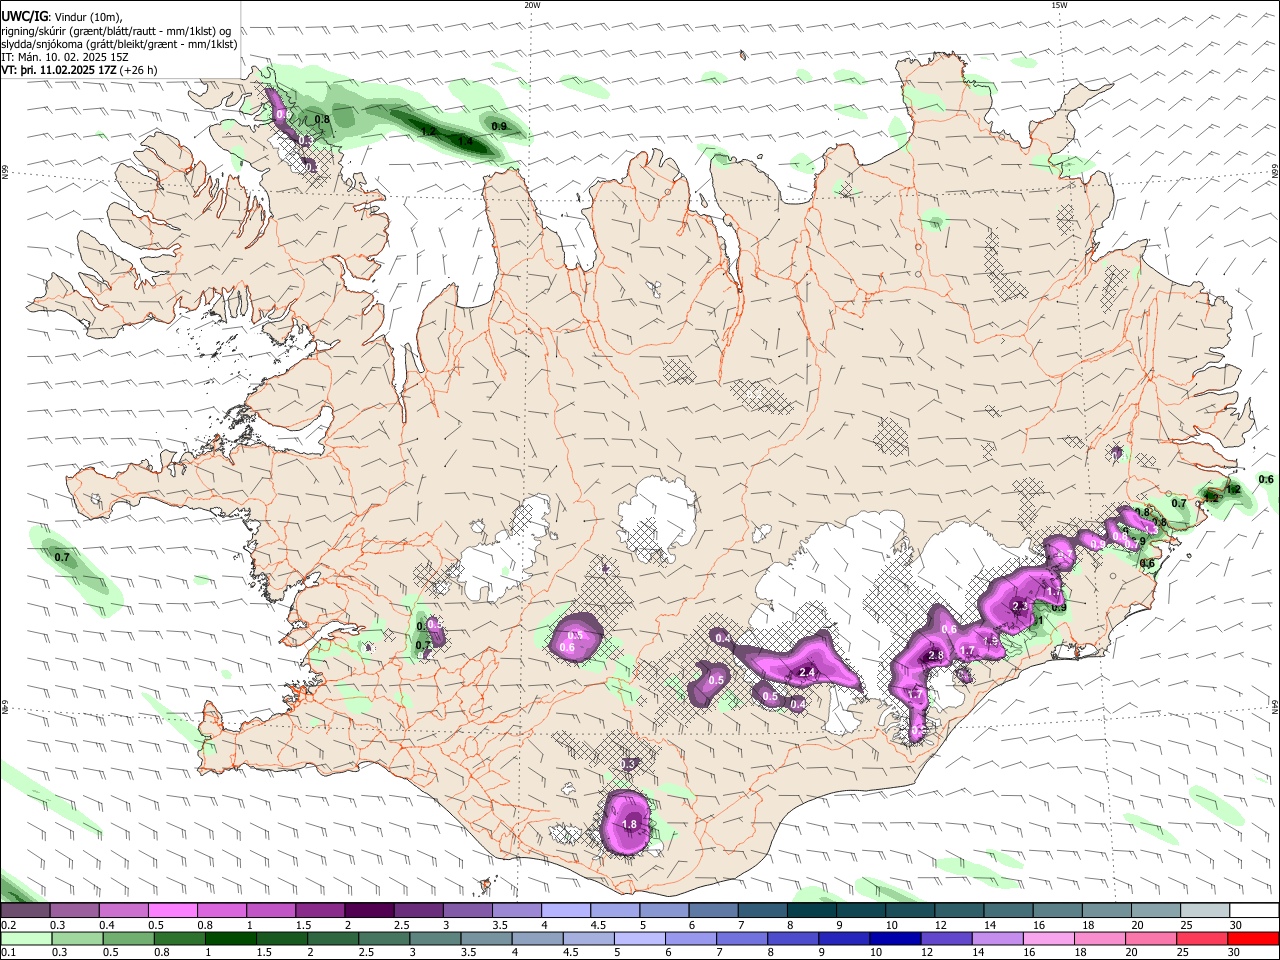Click the purple snowfall blob labeled 1.8
The image size is (1280, 960).
(626, 822)
